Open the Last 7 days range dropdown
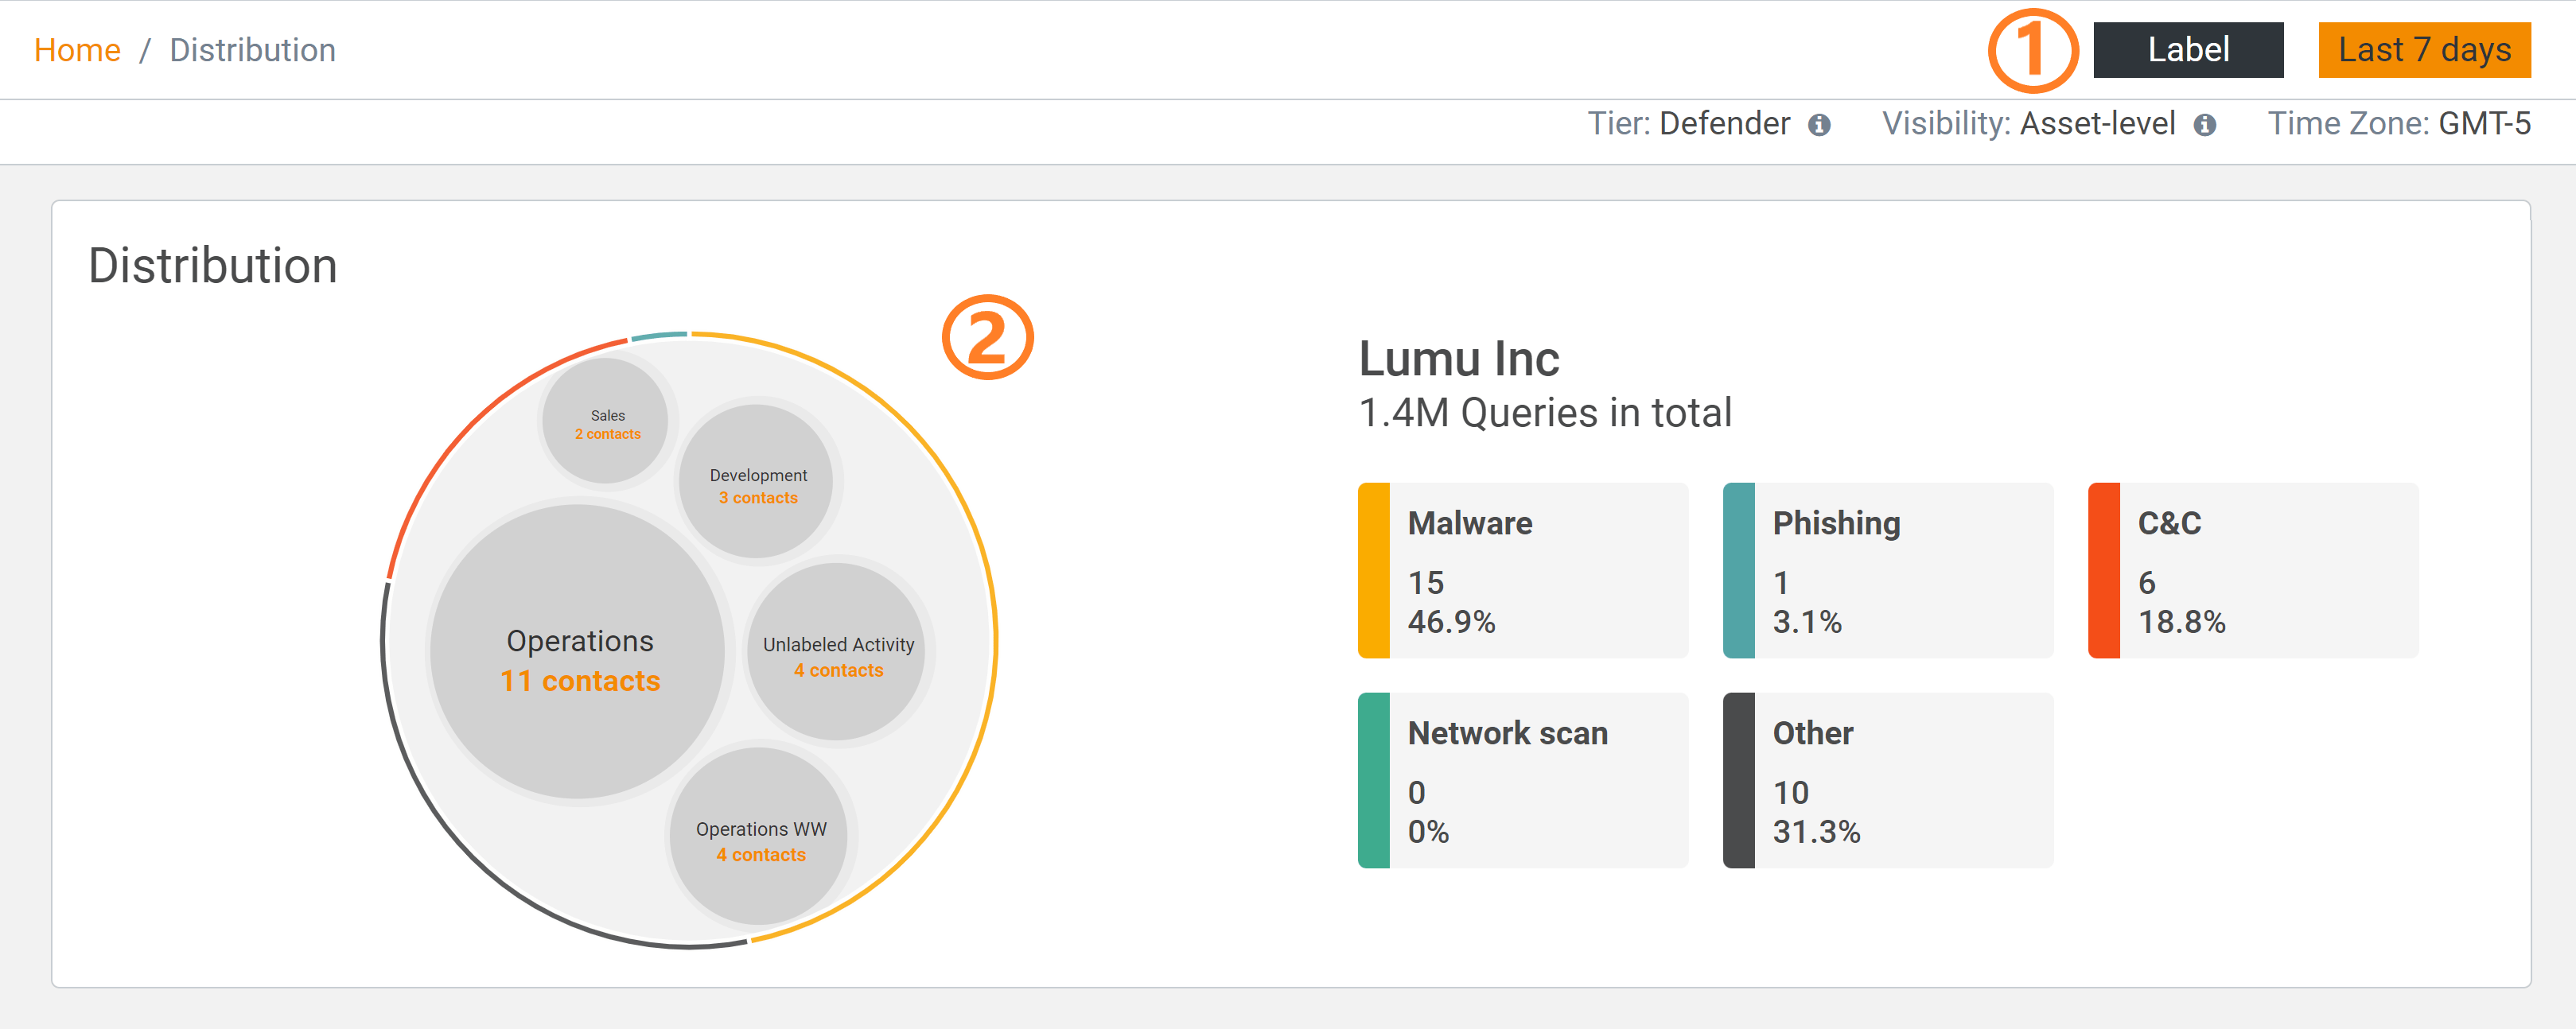Screen dimensions: 2576x1029 pyautogui.click(x=2423, y=50)
